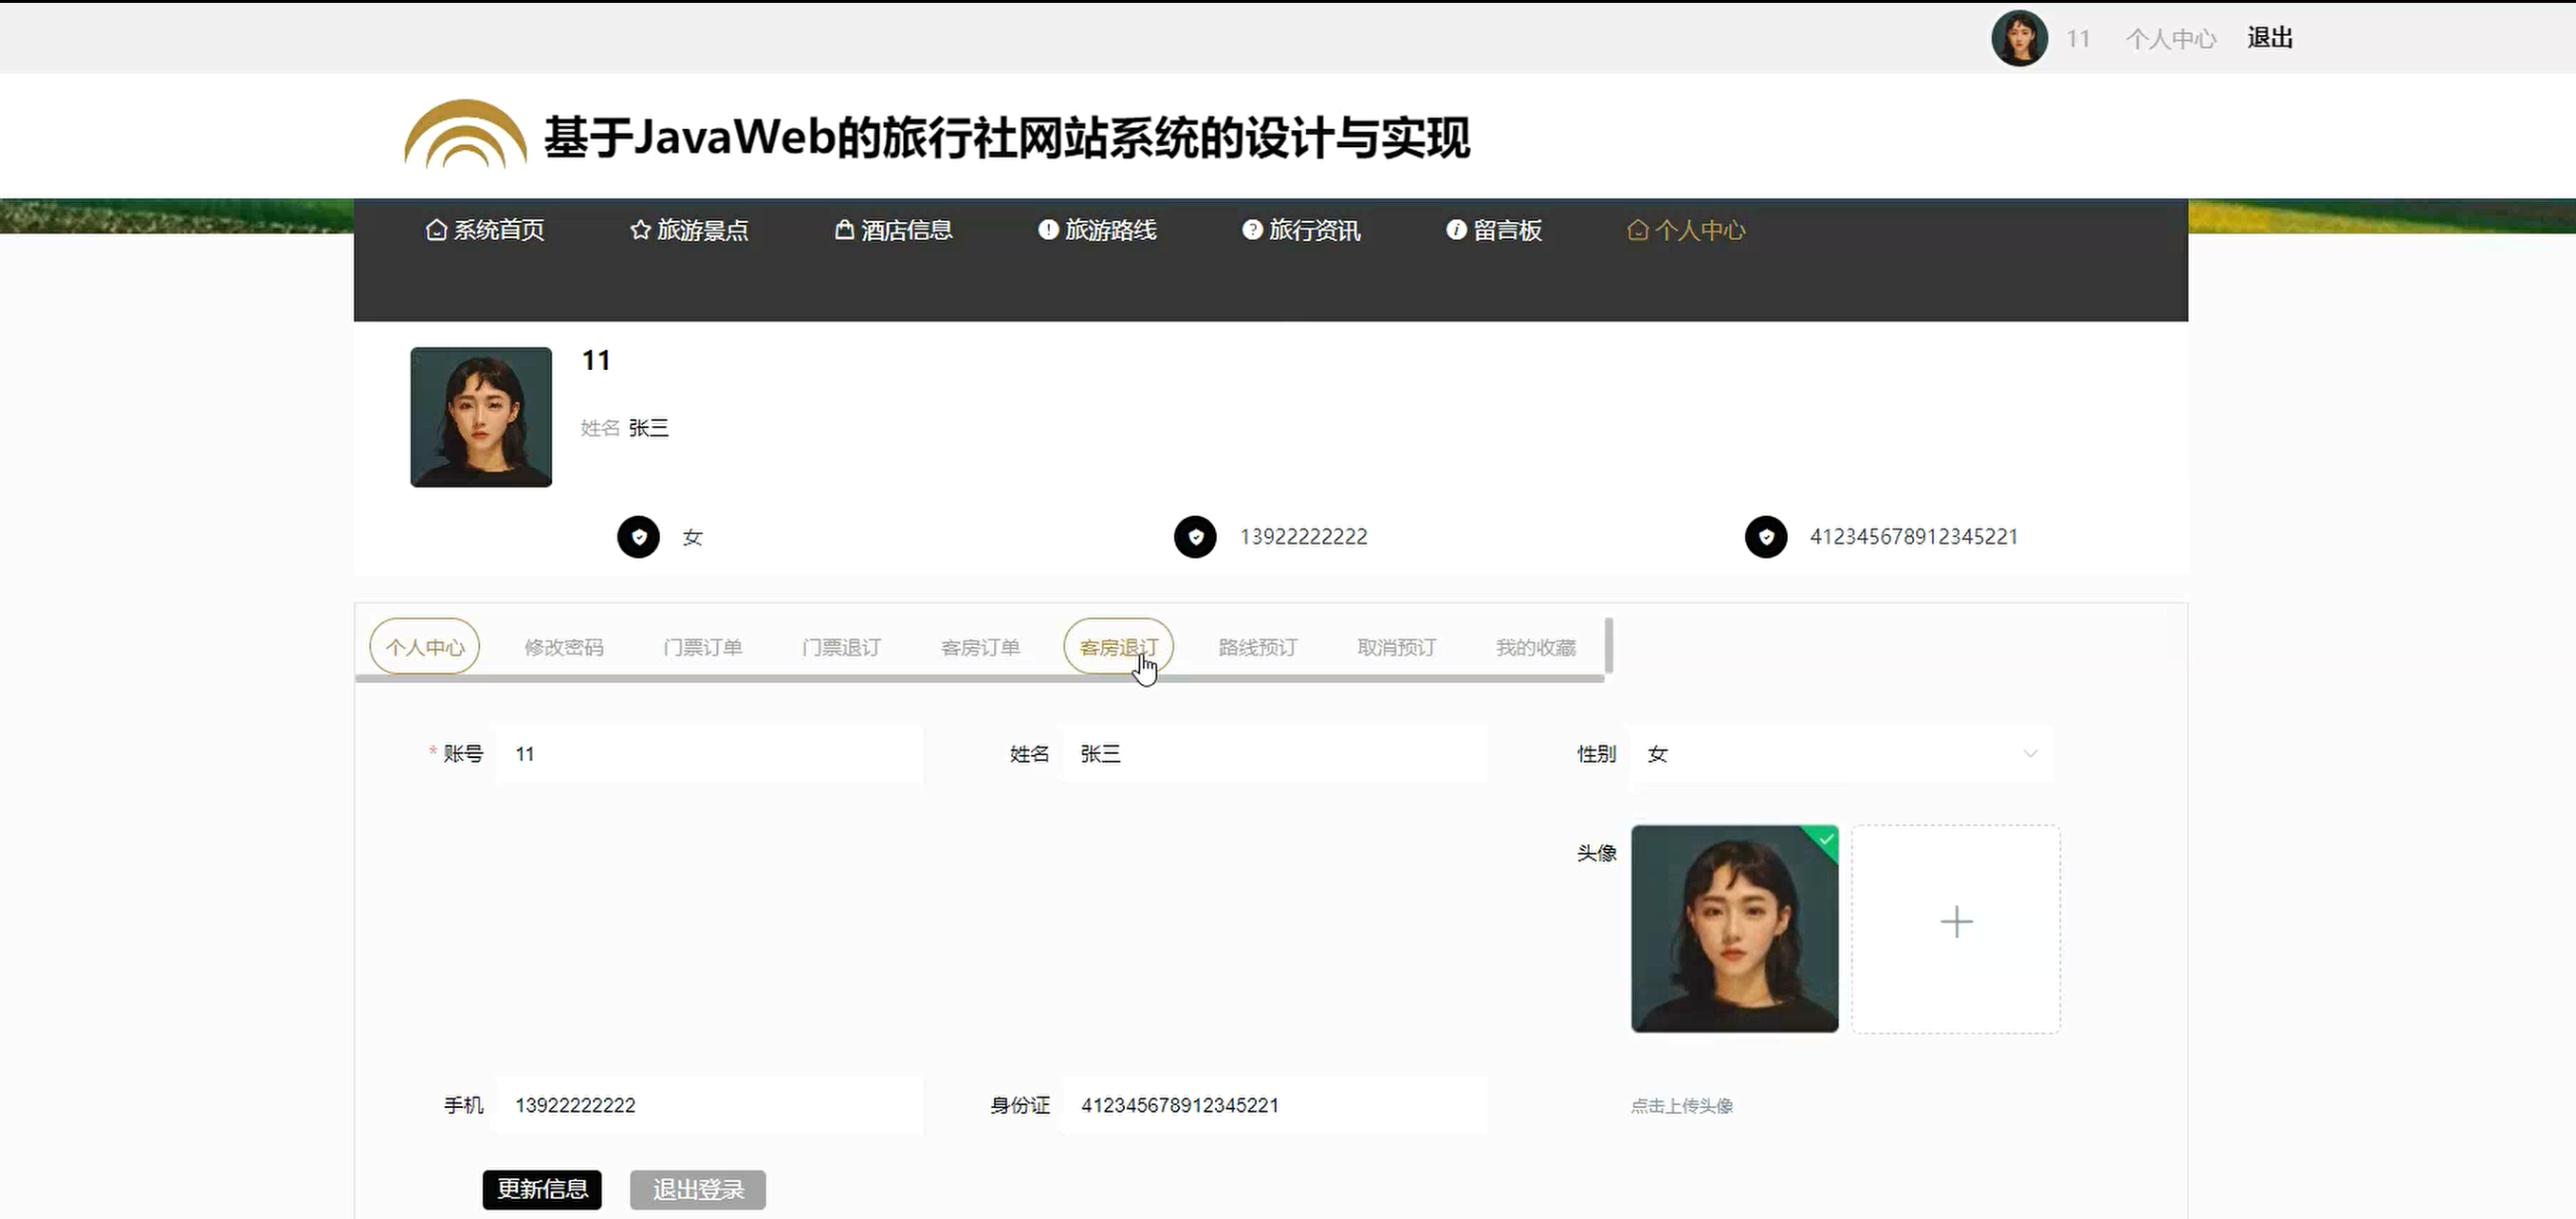Click the plus icon to upload avatar
The image size is (2576, 1219).
1956,921
